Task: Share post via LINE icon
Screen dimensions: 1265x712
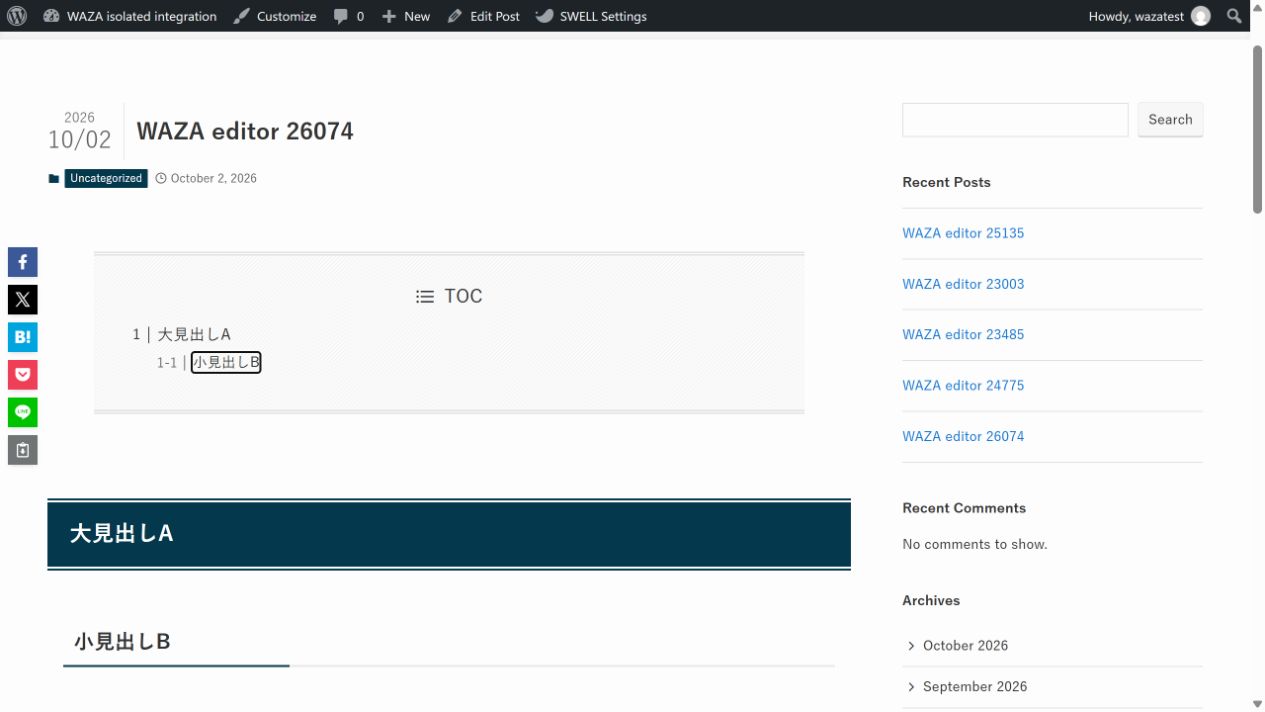Action: tap(23, 412)
